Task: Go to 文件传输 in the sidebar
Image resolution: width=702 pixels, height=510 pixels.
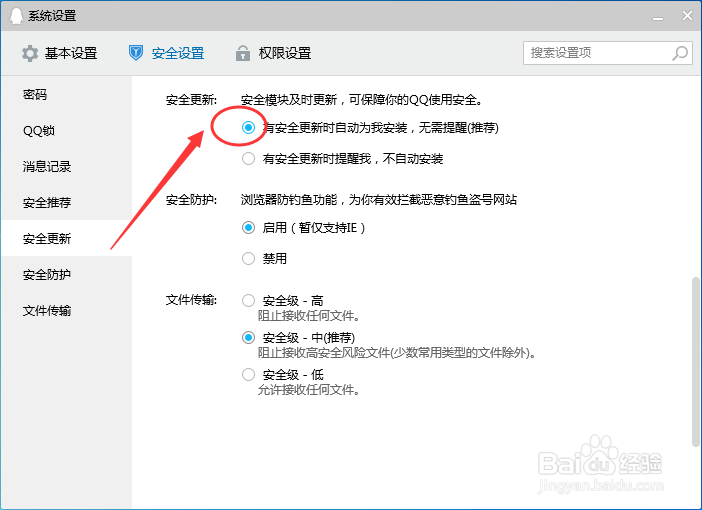Action: pyautogui.click(x=66, y=311)
